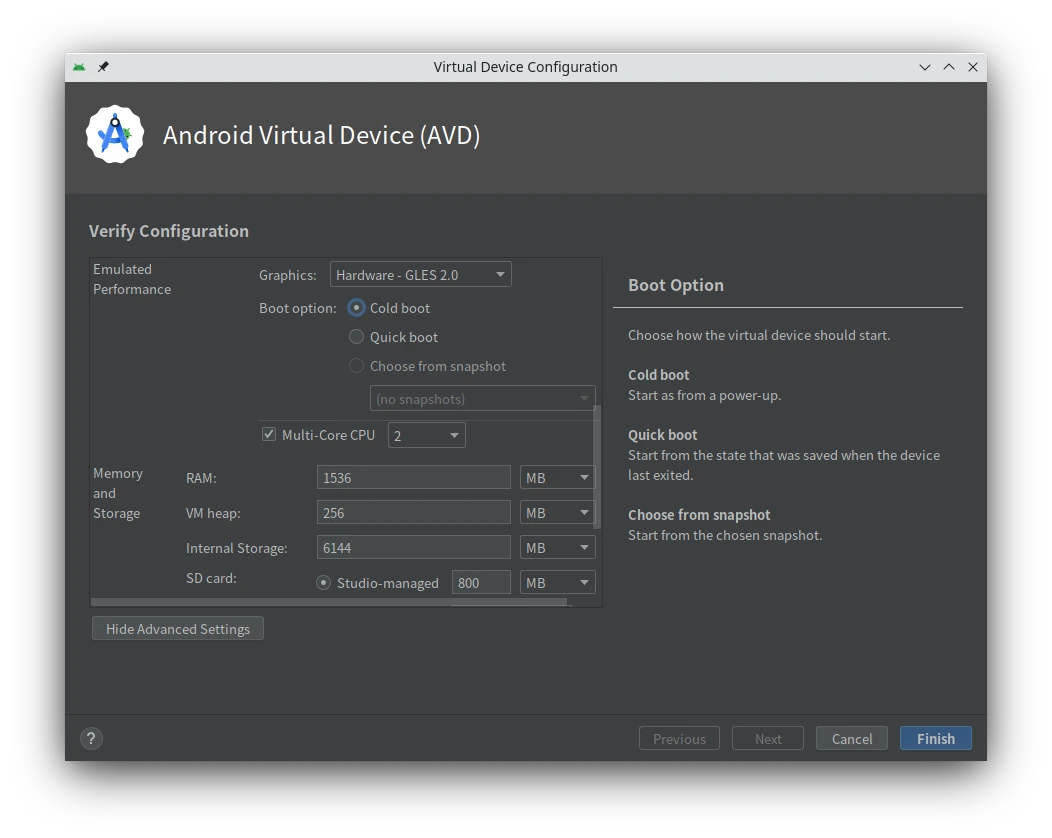The height and width of the screenshot is (838, 1052).
Task: Open the Internal Storage unit dropdown
Action: click(557, 548)
